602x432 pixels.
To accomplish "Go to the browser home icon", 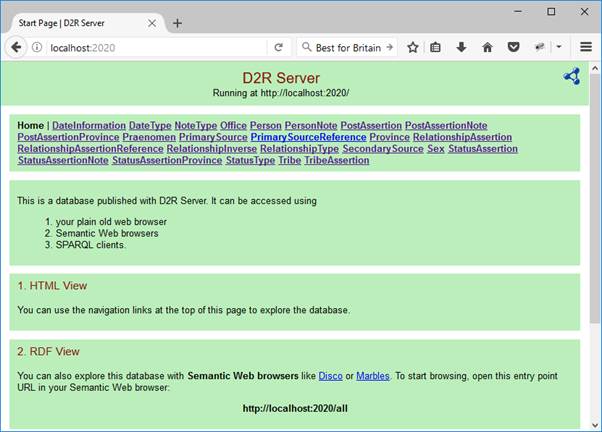I will pos(487,47).
